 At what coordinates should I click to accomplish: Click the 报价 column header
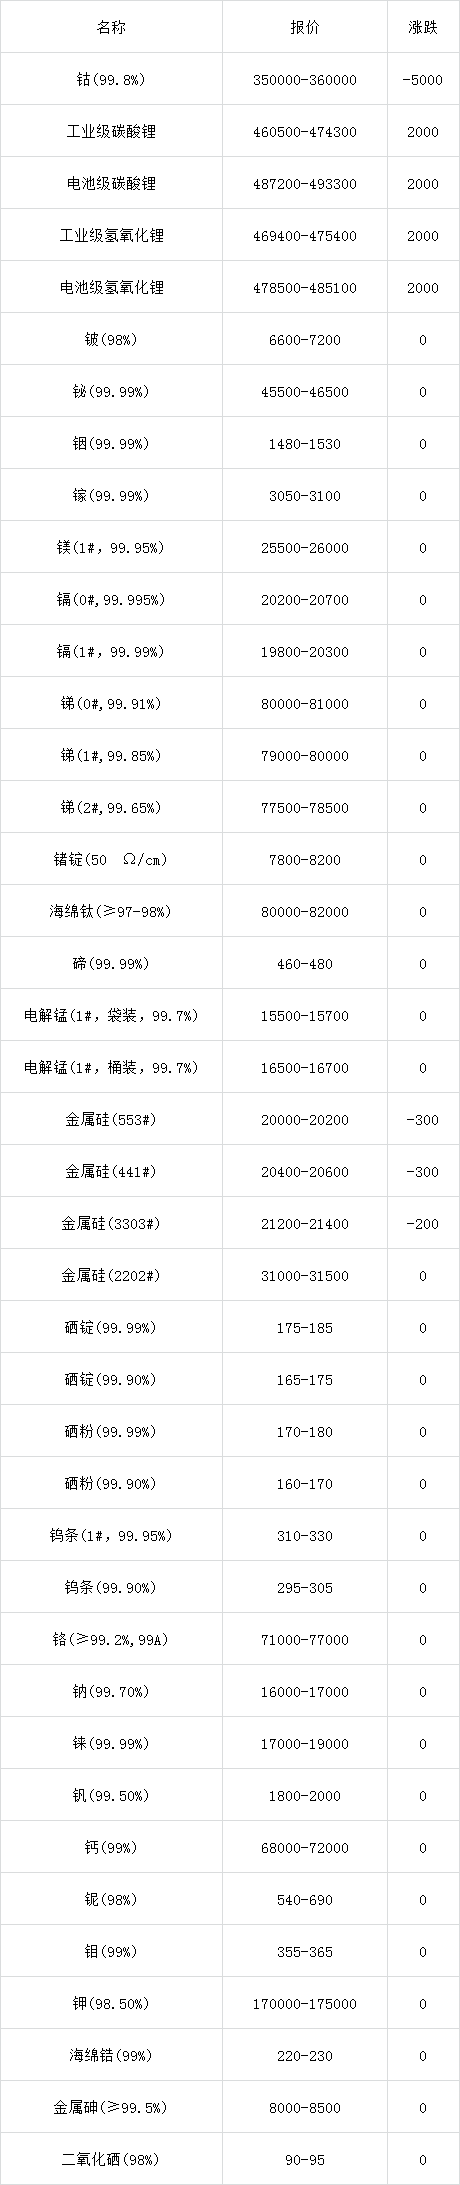pos(305,27)
